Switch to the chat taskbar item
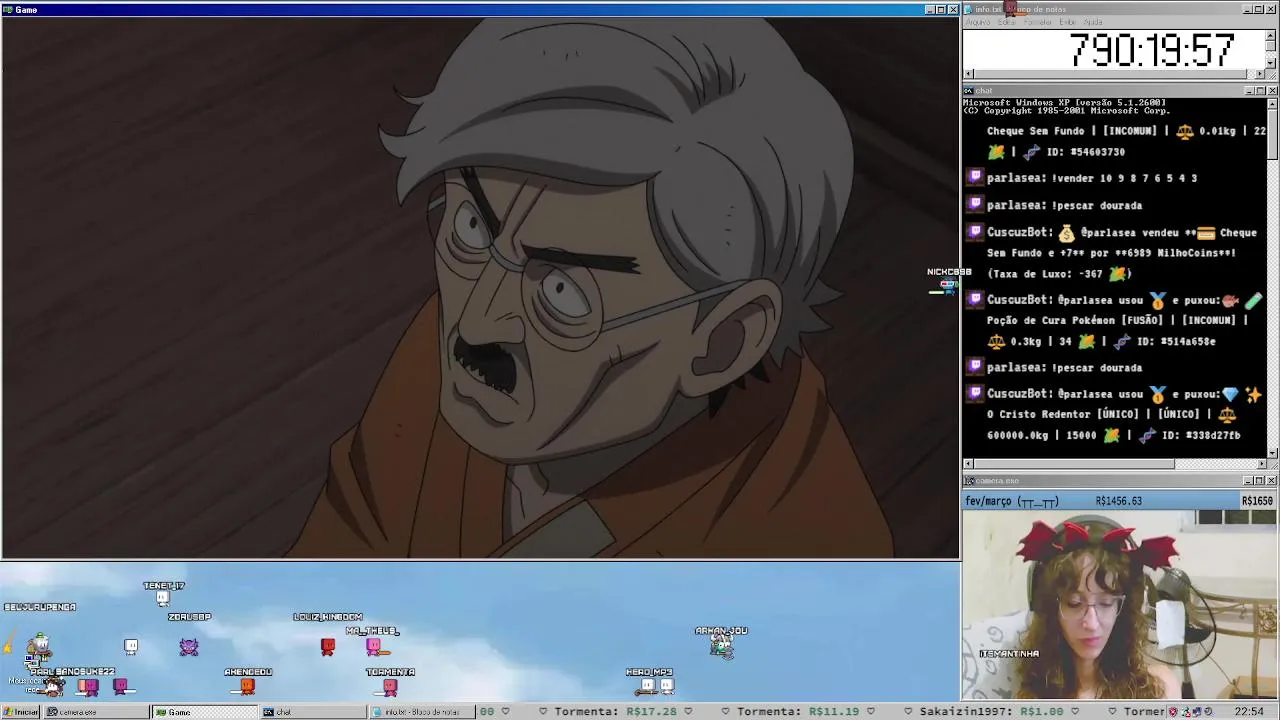 (313, 712)
